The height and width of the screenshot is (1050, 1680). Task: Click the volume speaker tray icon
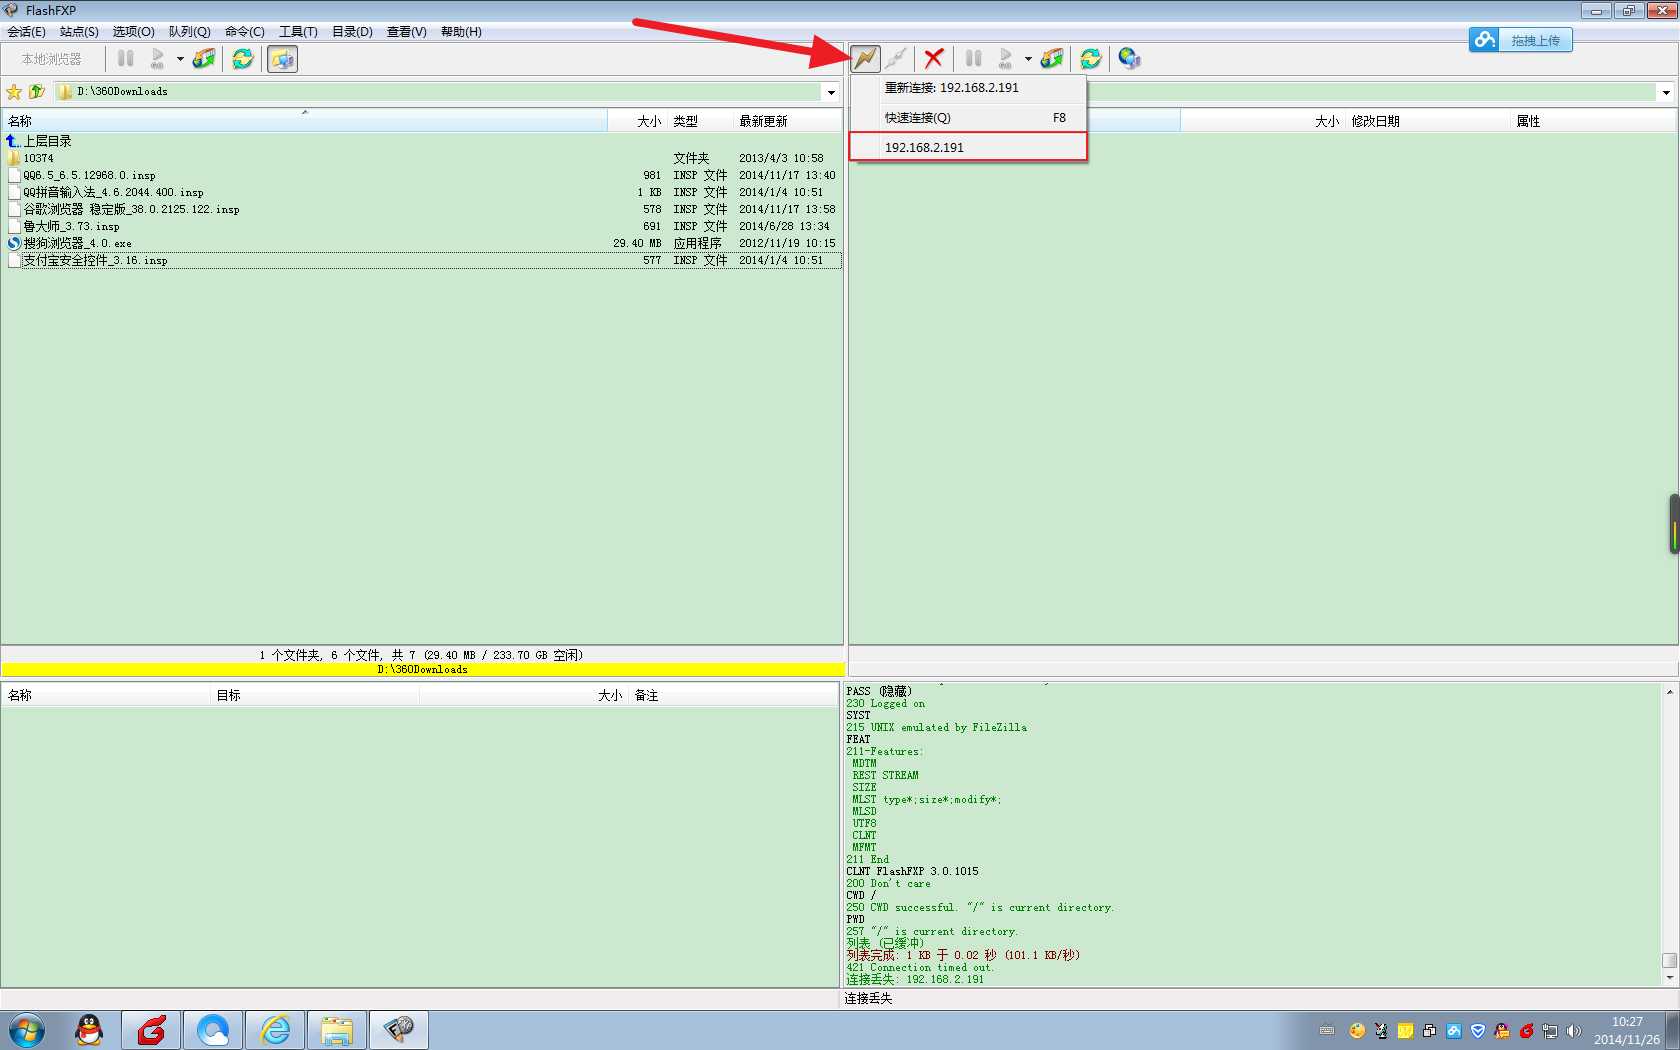click(1574, 1031)
